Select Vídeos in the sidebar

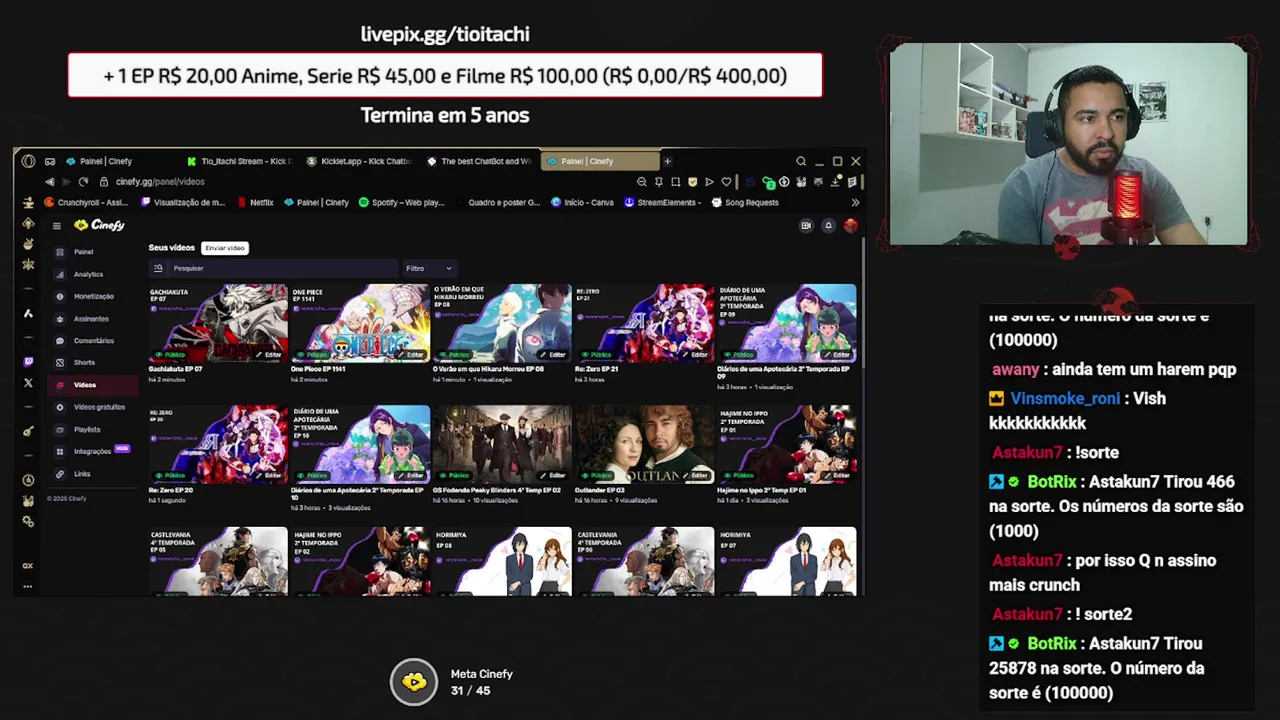92,385
